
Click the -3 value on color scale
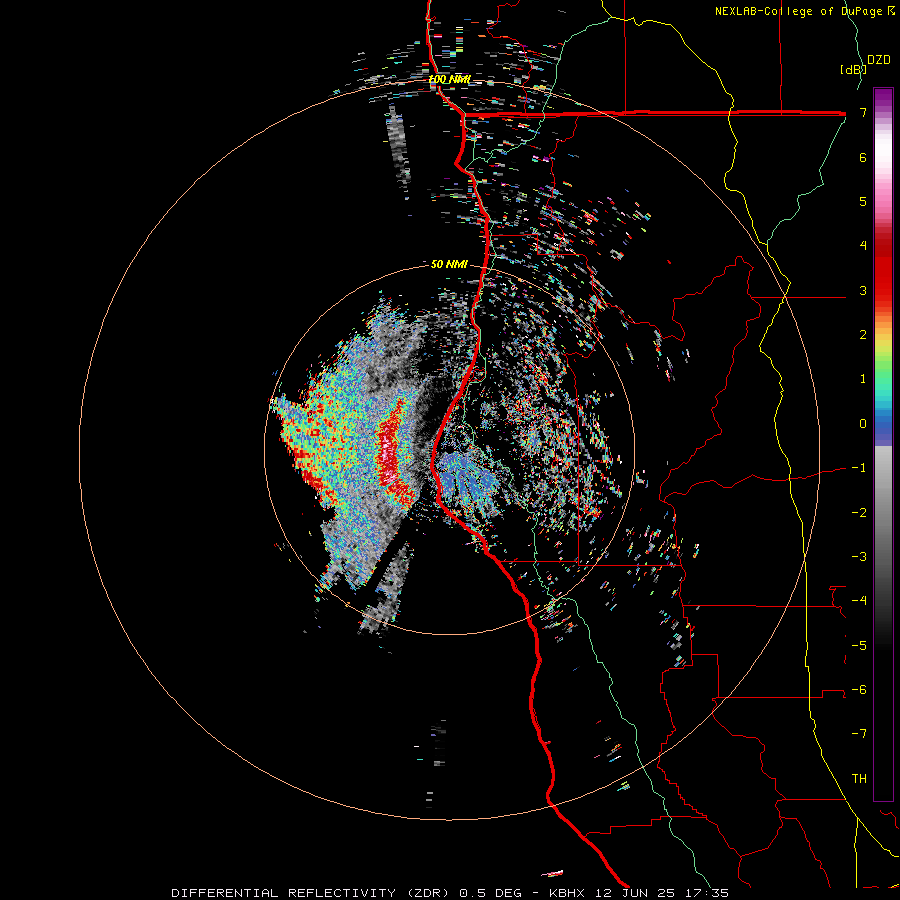coord(859,556)
